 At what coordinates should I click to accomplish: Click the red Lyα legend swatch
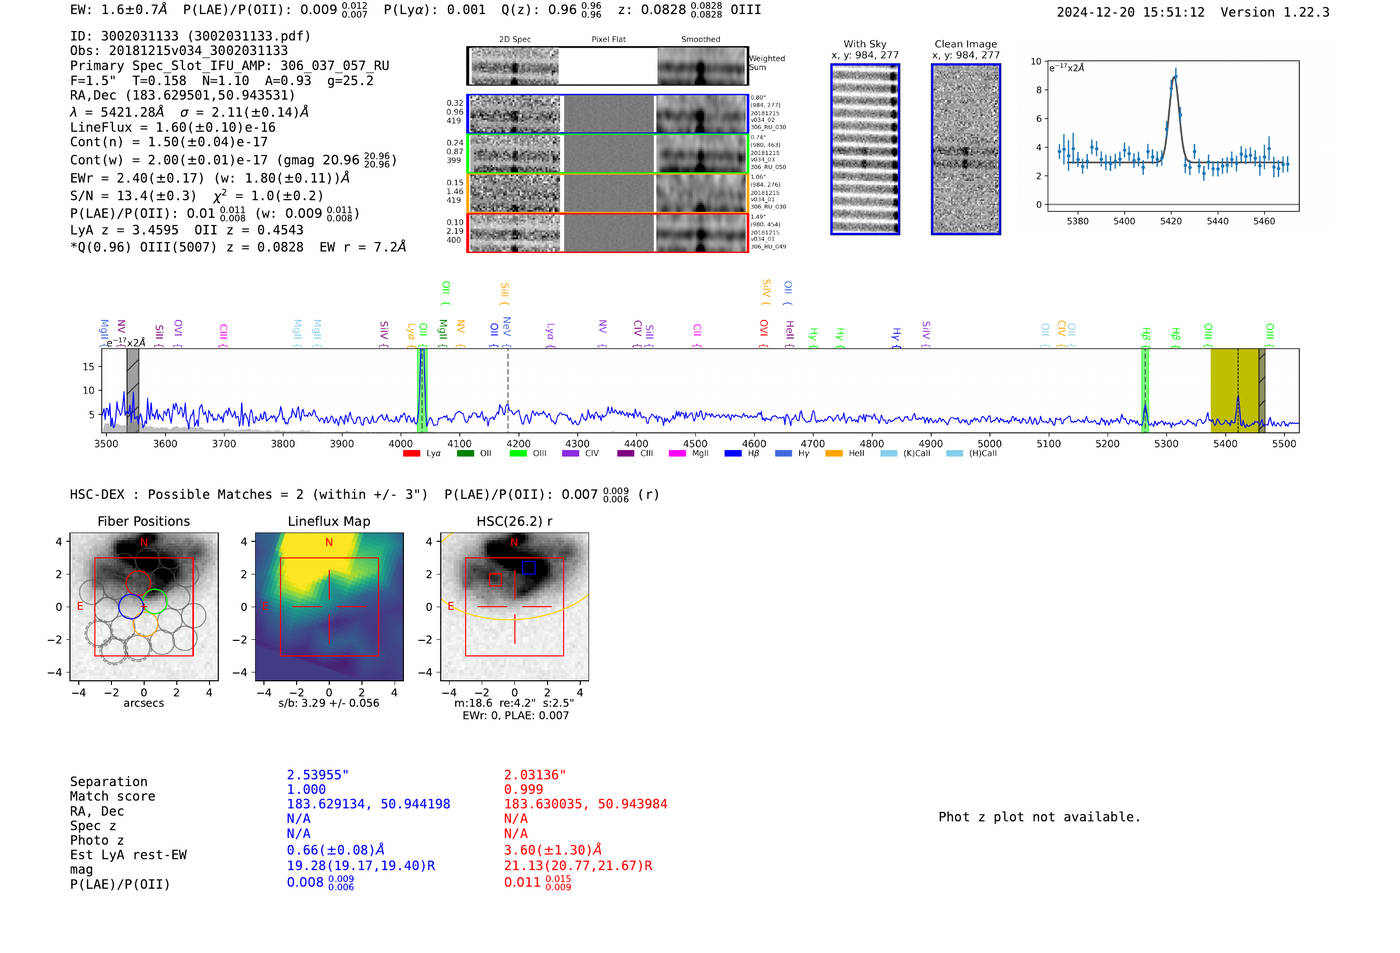[411, 454]
